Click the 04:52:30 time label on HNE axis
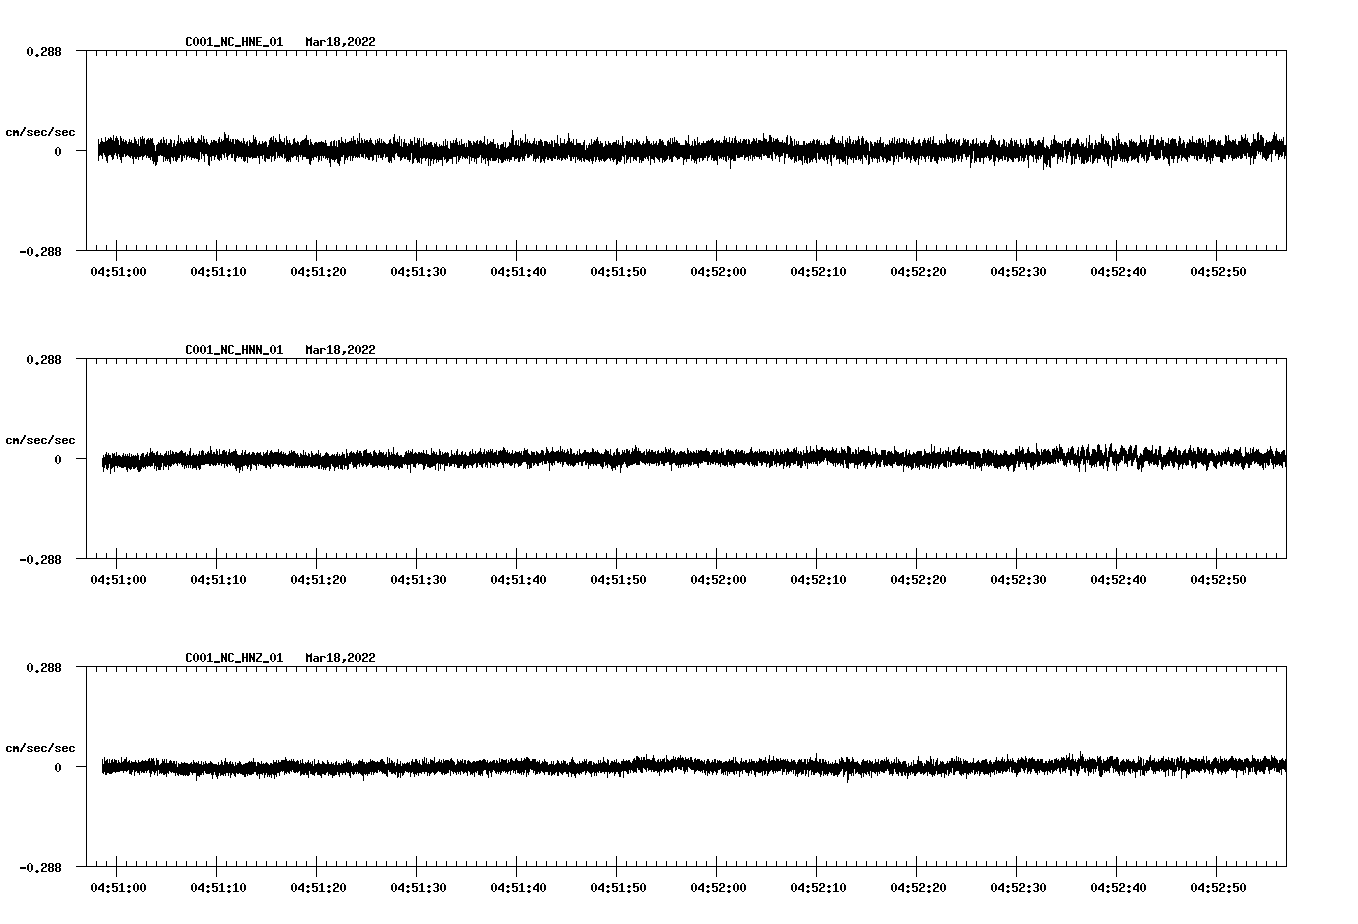 pyautogui.click(x=1018, y=272)
